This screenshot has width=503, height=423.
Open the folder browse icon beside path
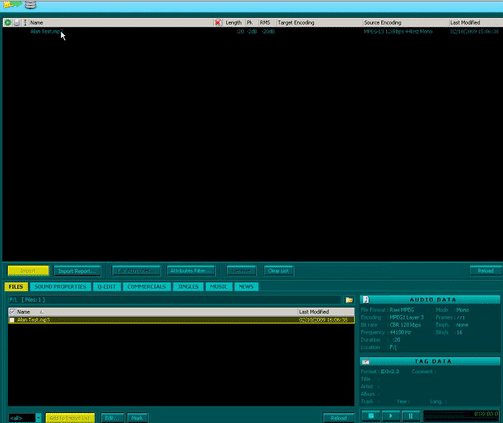349,300
